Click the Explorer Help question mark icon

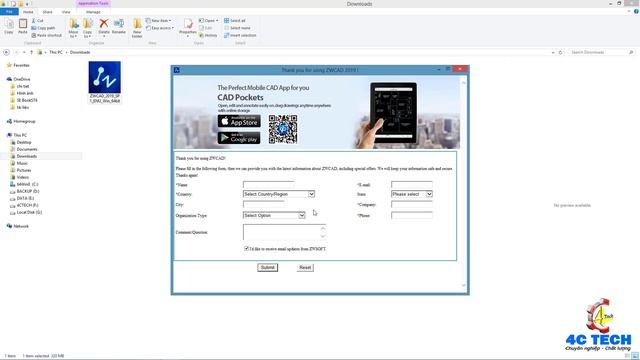point(636,11)
